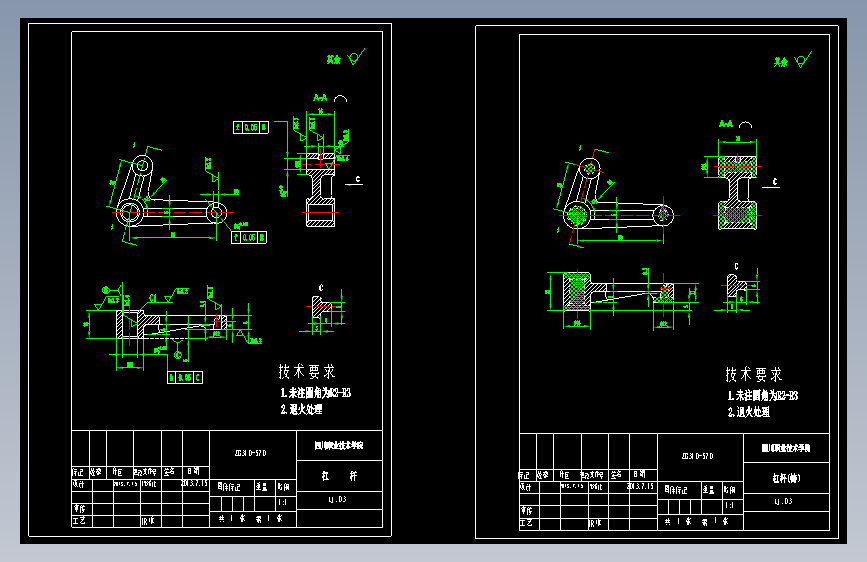Click the sheet count row in right title block
This screenshot has height=562, width=867.
[x=701, y=522]
